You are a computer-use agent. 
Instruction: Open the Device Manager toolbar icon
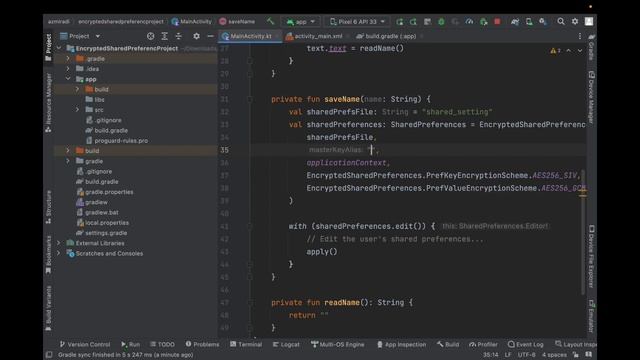click(529, 22)
